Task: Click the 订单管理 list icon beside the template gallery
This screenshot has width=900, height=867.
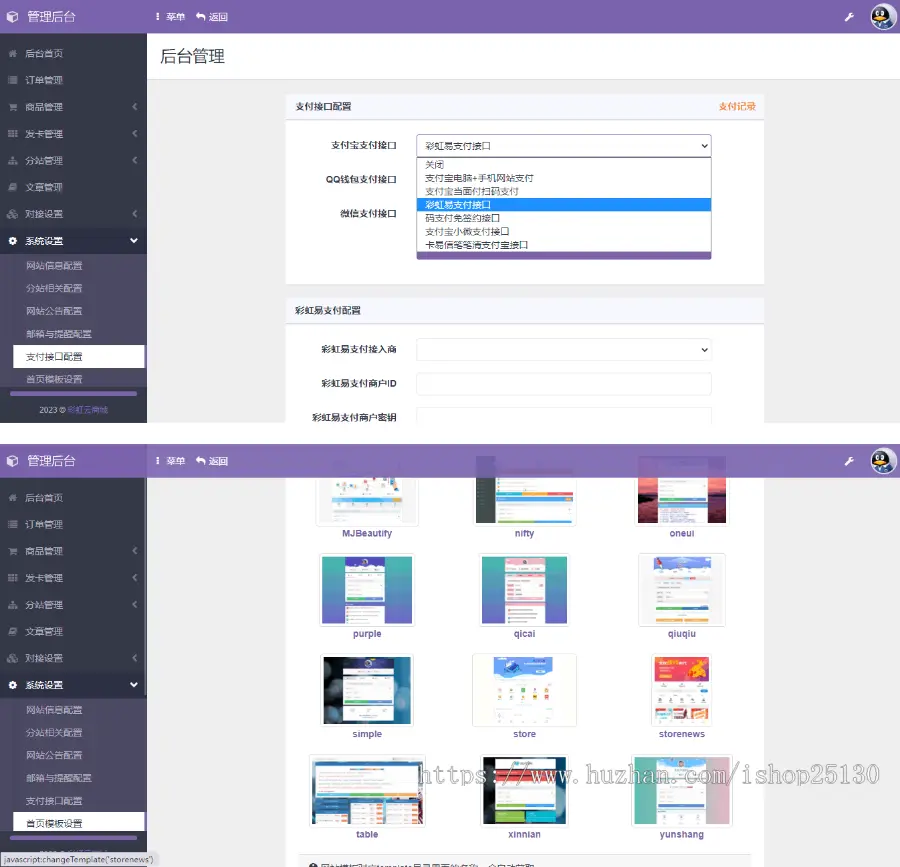Action: [13, 524]
